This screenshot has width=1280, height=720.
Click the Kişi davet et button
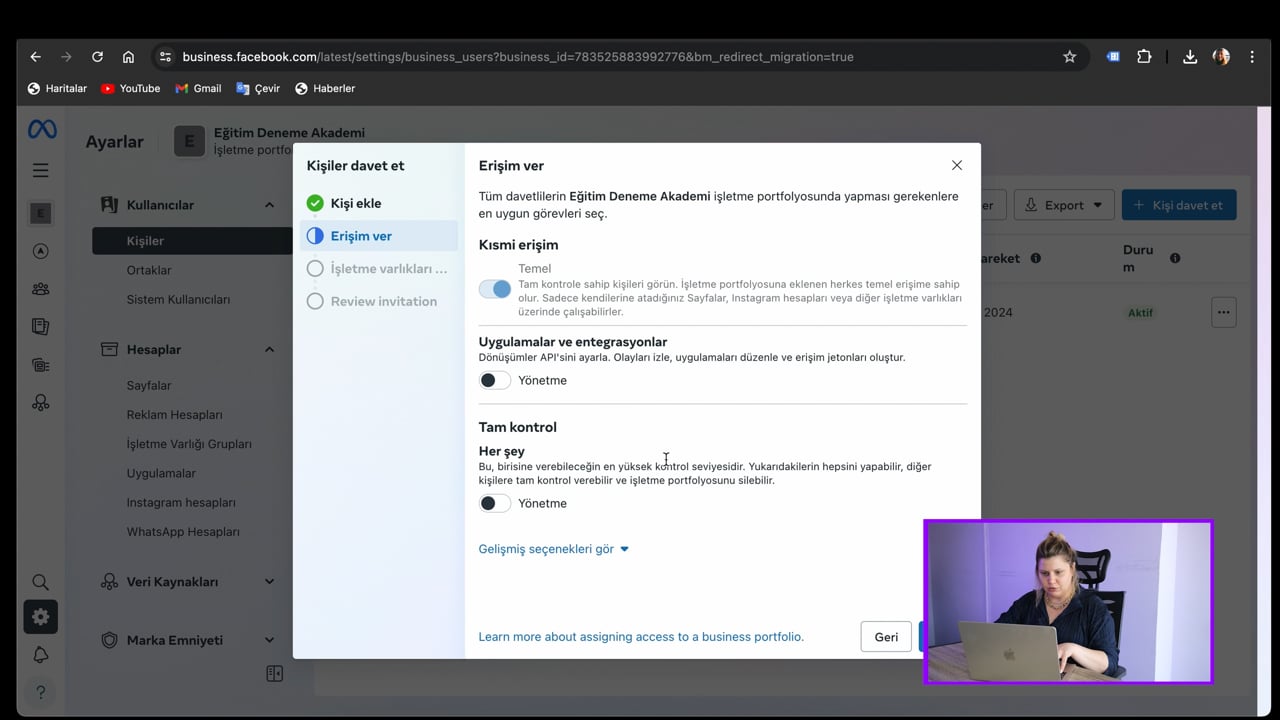point(1179,205)
